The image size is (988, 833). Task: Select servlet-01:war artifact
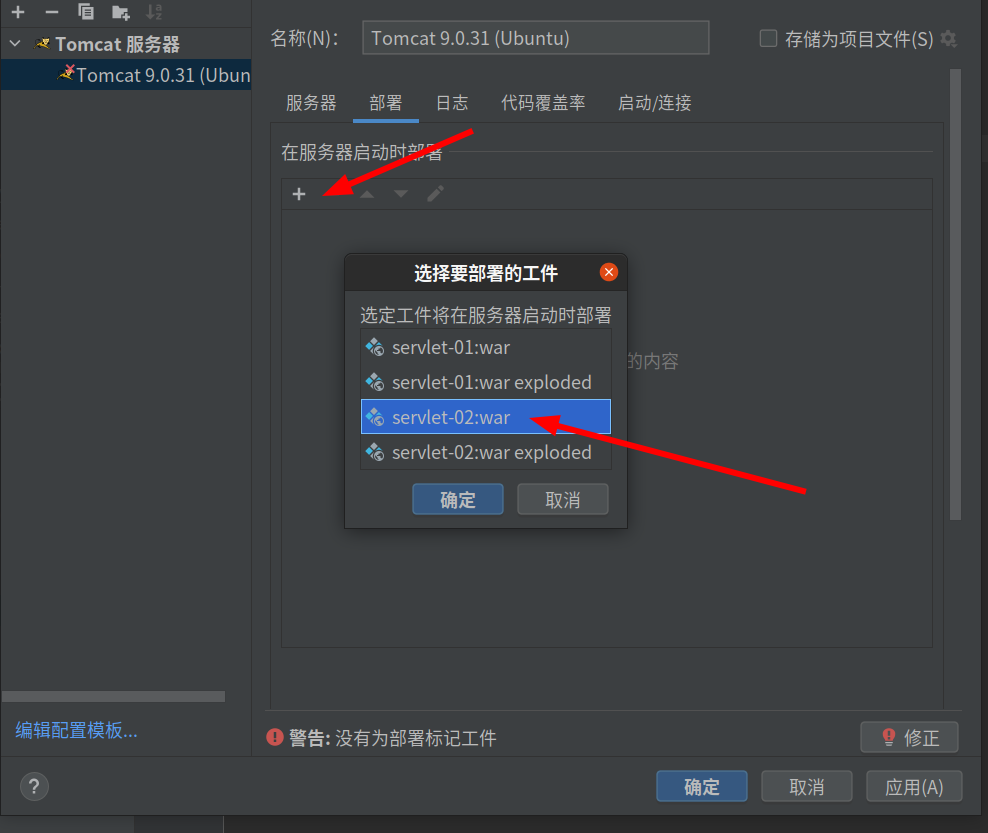486,347
